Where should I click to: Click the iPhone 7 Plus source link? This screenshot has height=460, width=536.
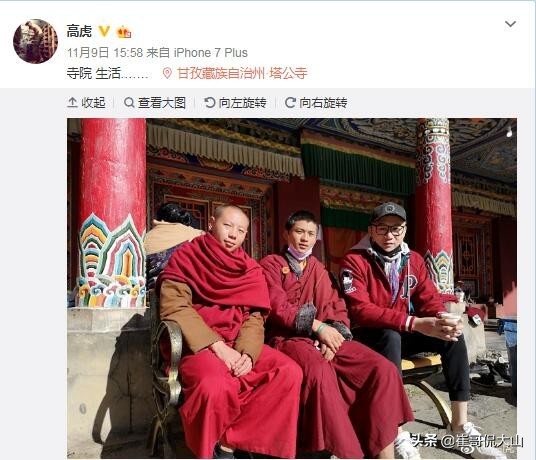click(x=211, y=53)
